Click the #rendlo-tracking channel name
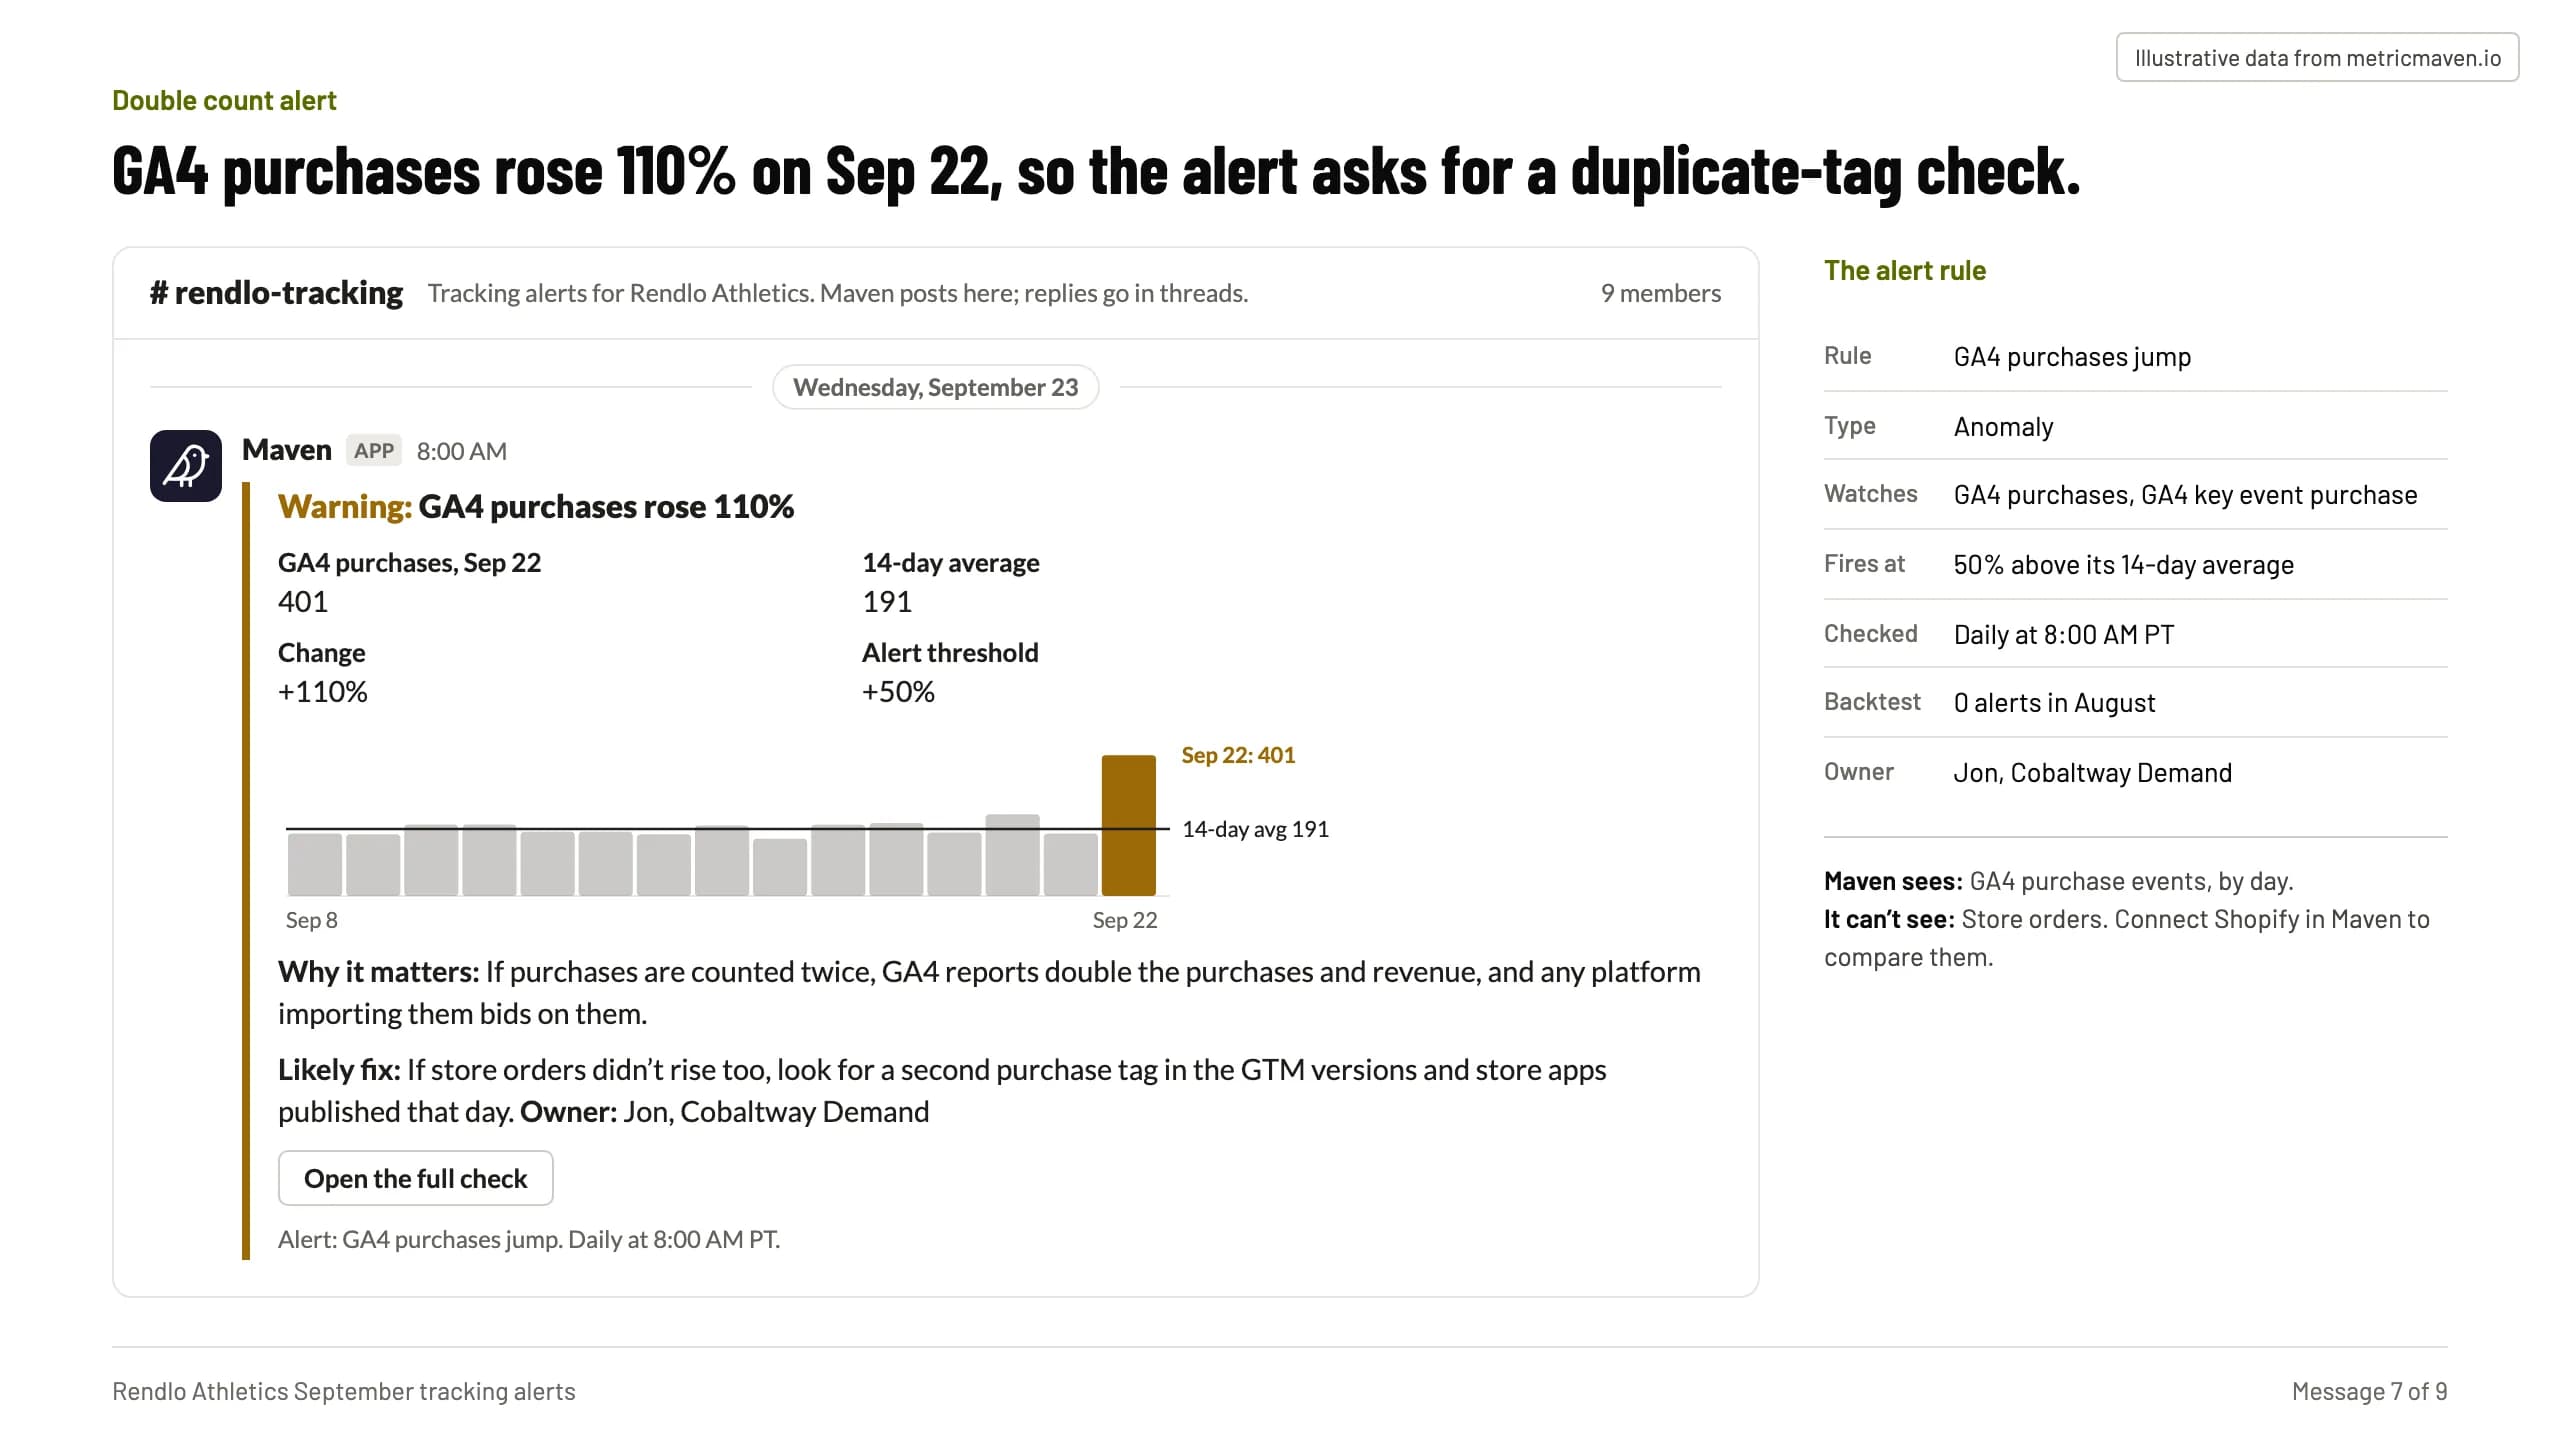 click(276, 293)
